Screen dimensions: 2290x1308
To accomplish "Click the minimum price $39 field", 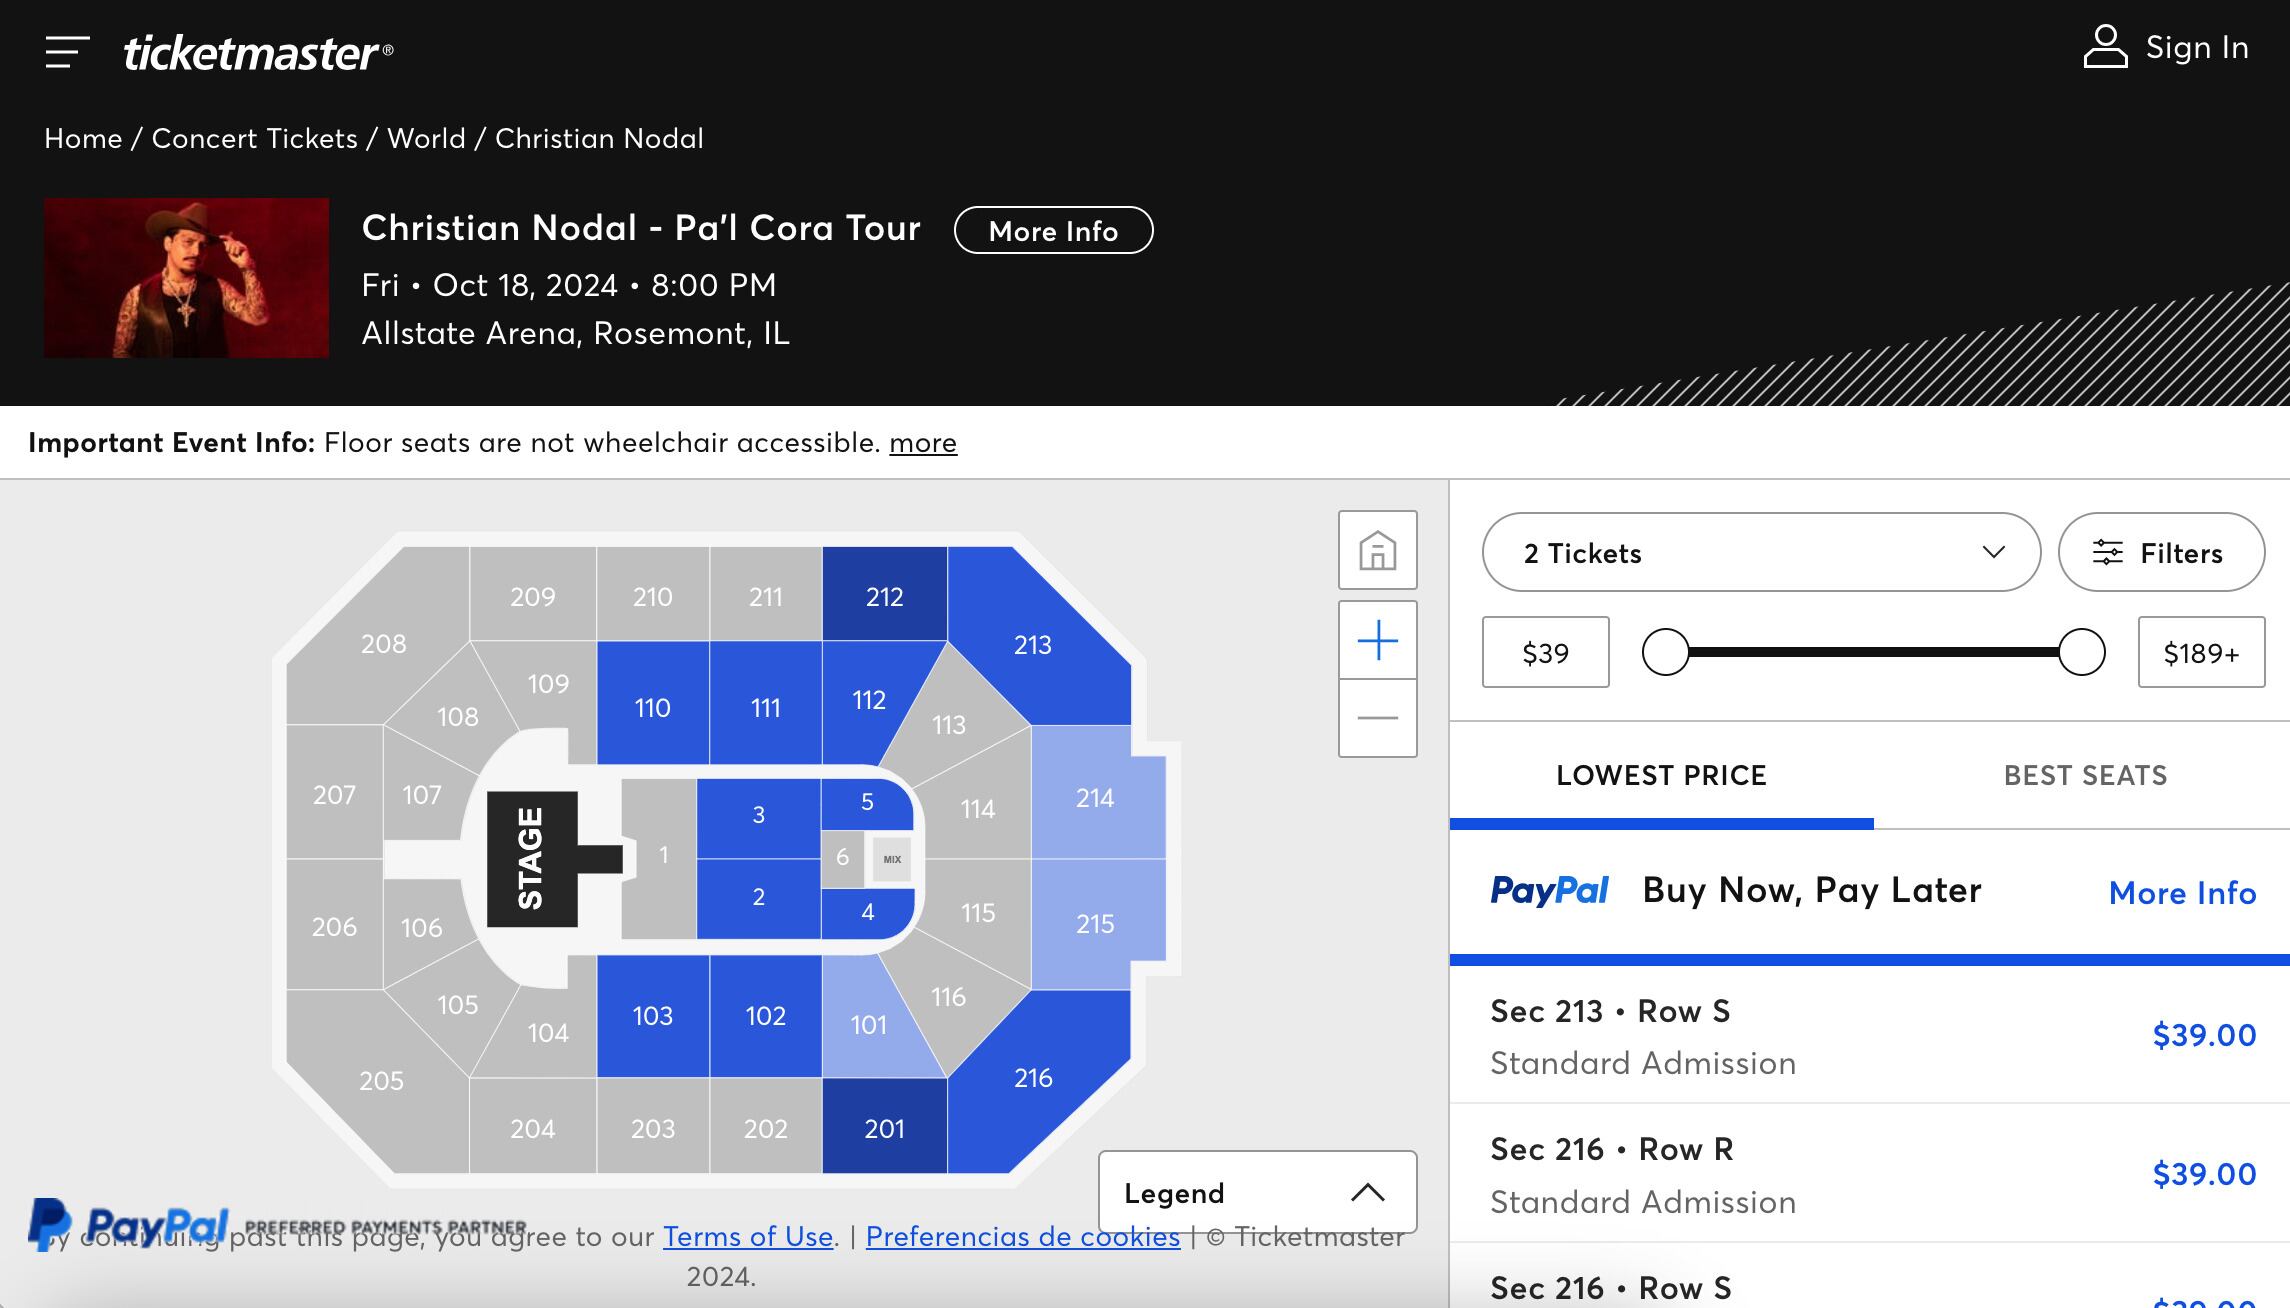I will pos(1545,653).
